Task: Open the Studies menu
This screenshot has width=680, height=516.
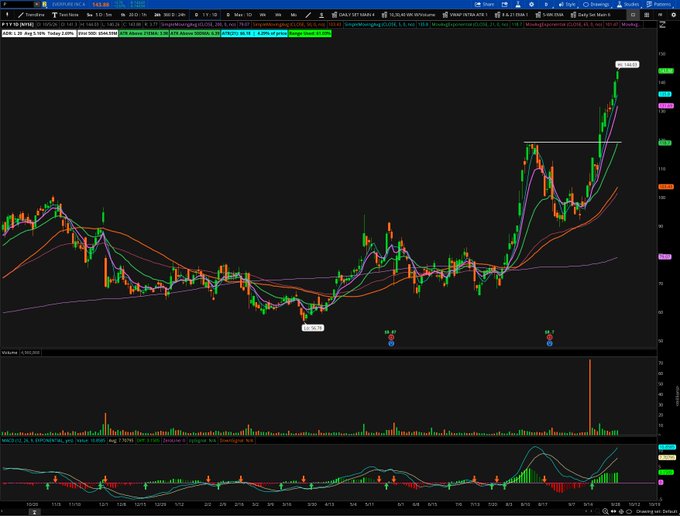Action: pos(628,4)
